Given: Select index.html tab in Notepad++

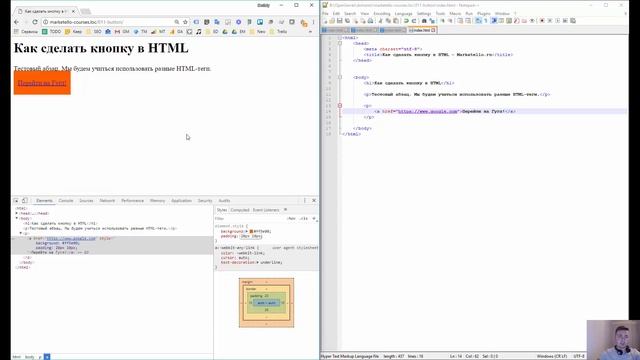Looking at the screenshot, I should [x=421, y=30].
